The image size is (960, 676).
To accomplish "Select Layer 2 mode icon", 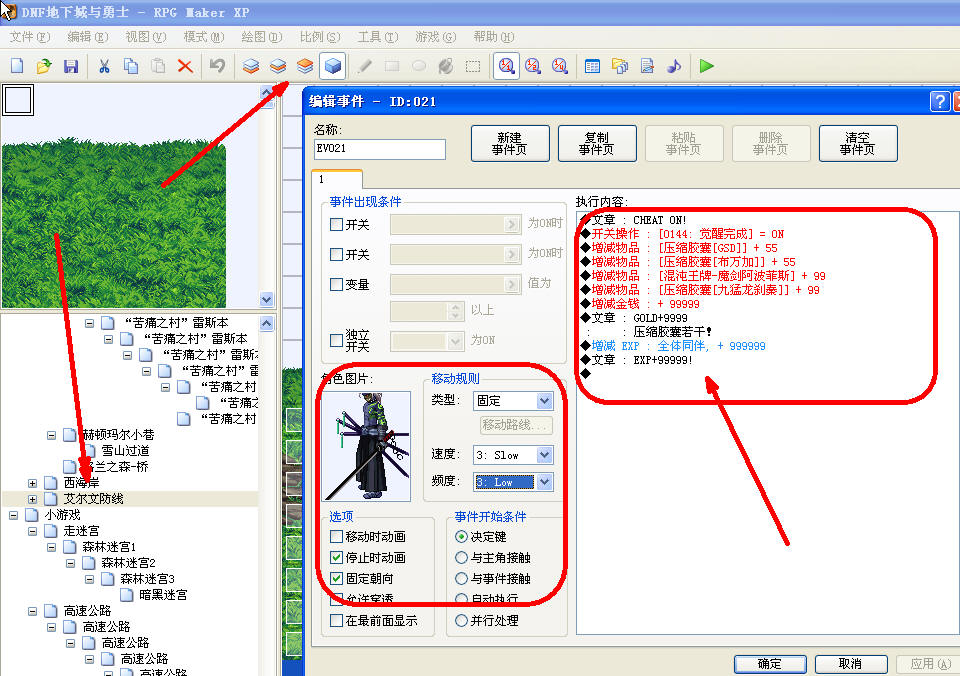I will pos(278,66).
